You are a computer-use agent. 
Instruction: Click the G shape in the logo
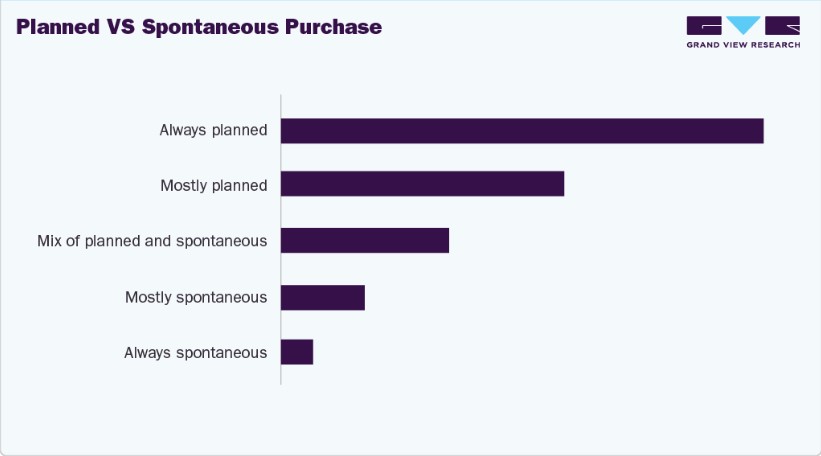pos(704,26)
